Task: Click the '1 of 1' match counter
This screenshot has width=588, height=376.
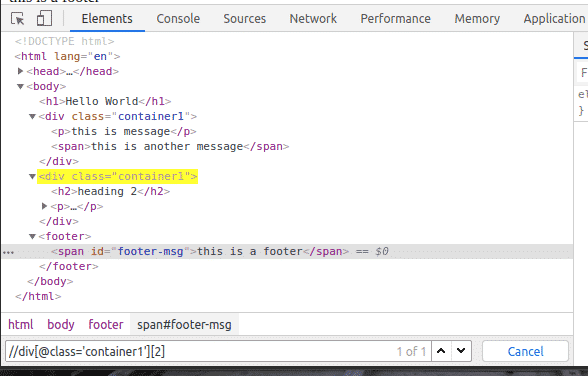Action: pyautogui.click(x=411, y=351)
